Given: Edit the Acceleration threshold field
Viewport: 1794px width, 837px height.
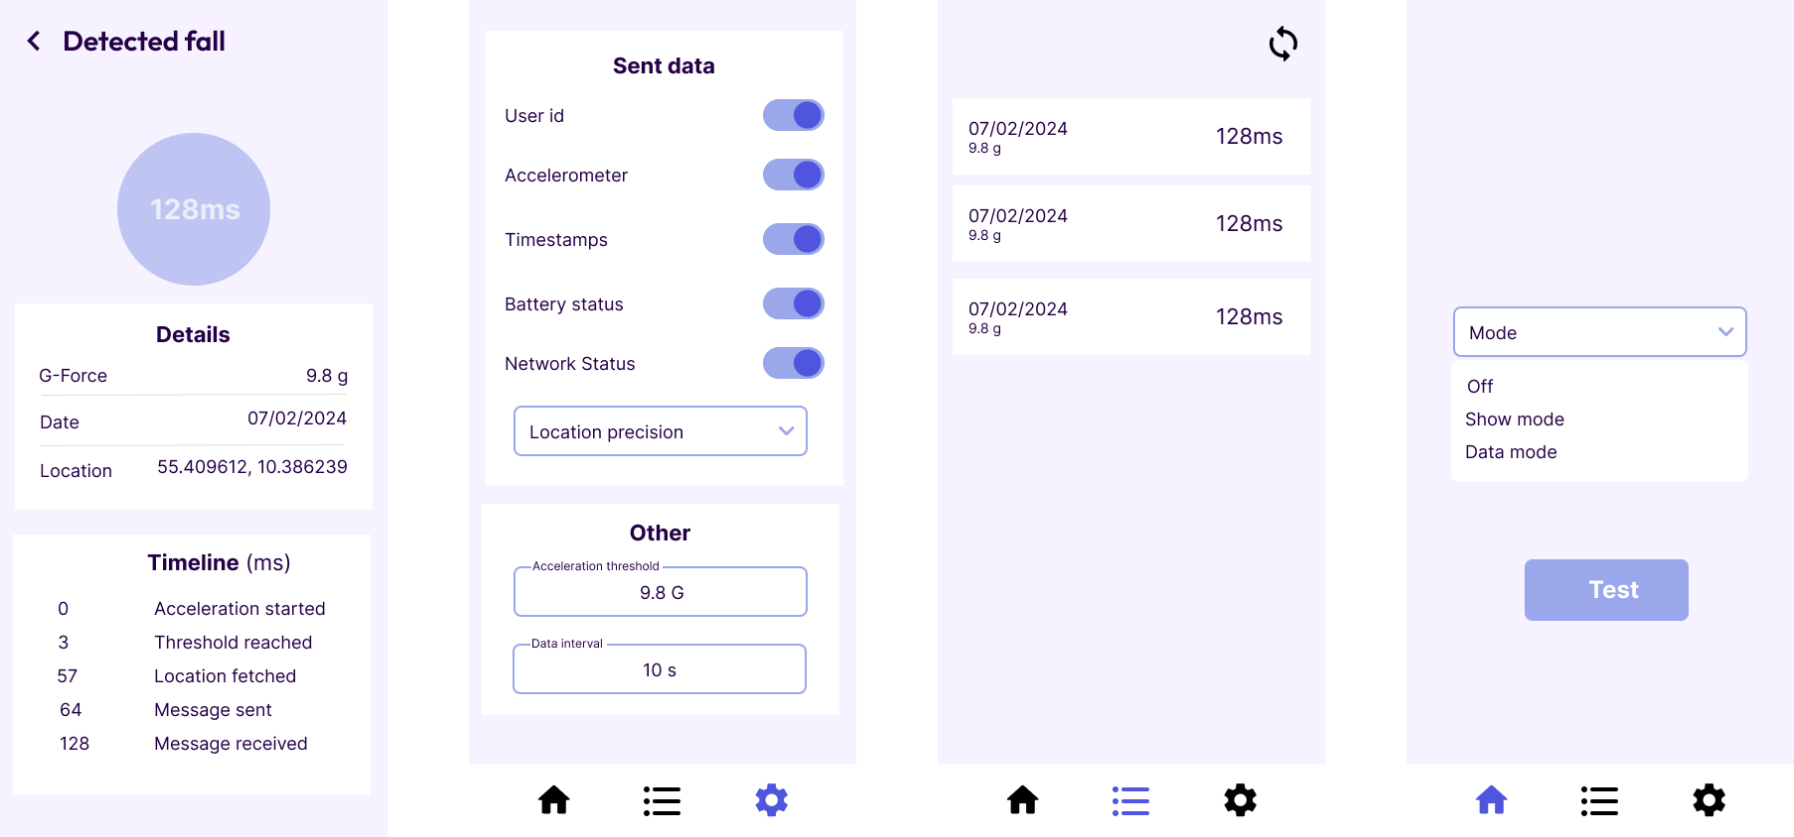Looking at the screenshot, I should coord(660,592).
